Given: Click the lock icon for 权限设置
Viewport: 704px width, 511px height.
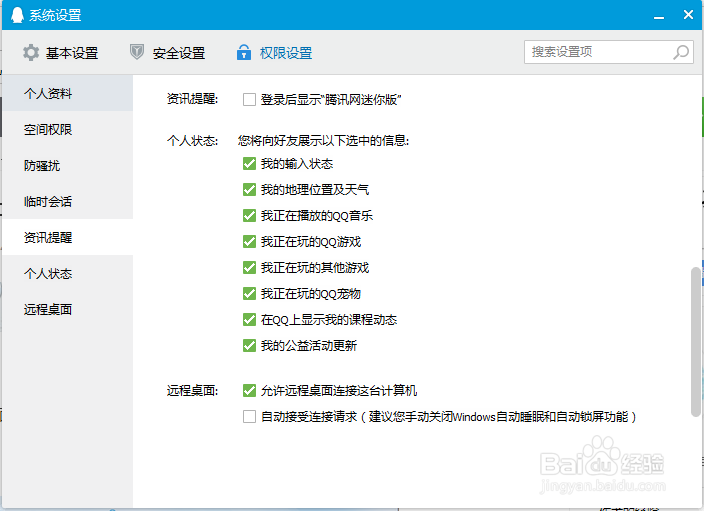Looking at the screenshot, I should click(244, 52).
